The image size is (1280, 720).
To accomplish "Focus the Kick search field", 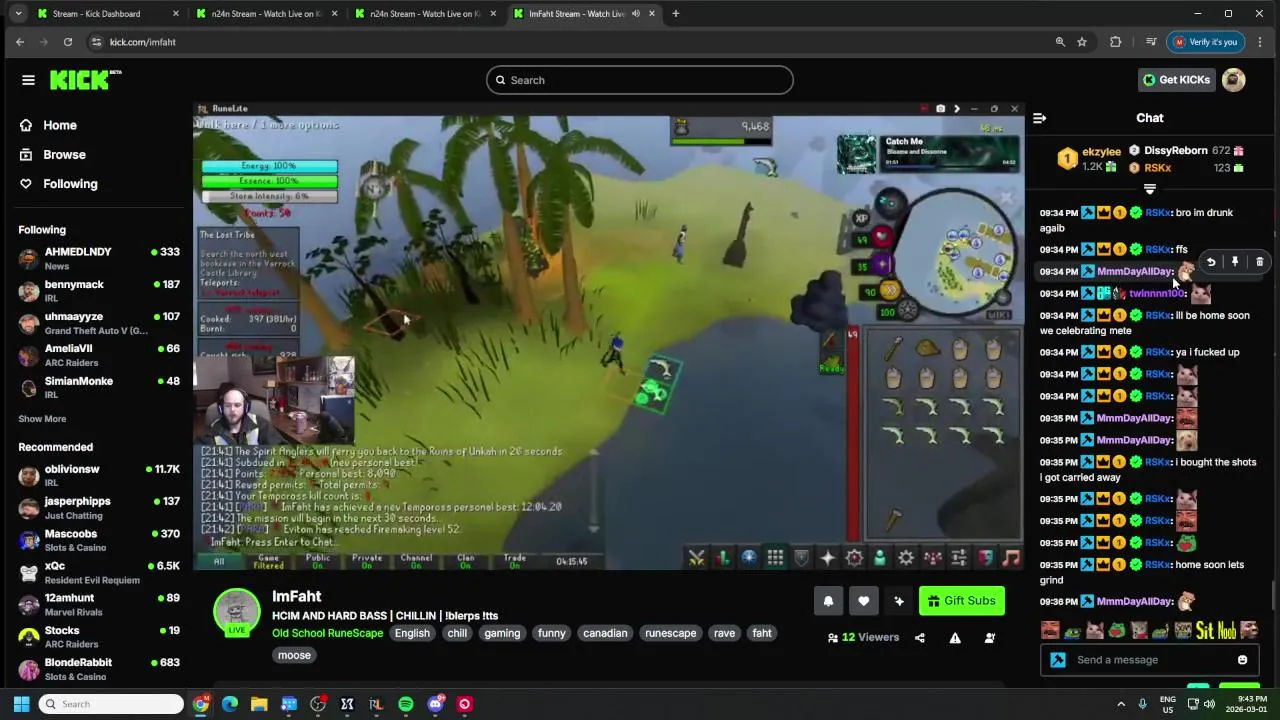I will click(x=640, y=80).
